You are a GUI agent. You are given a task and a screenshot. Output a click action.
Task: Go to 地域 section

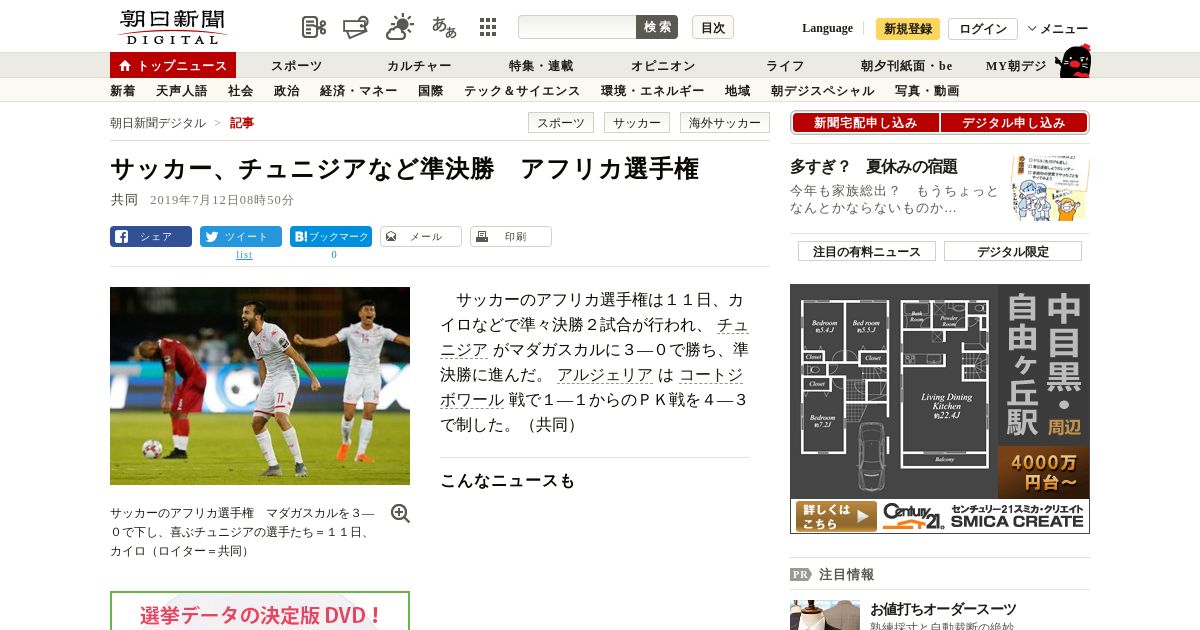pos(738,91)
